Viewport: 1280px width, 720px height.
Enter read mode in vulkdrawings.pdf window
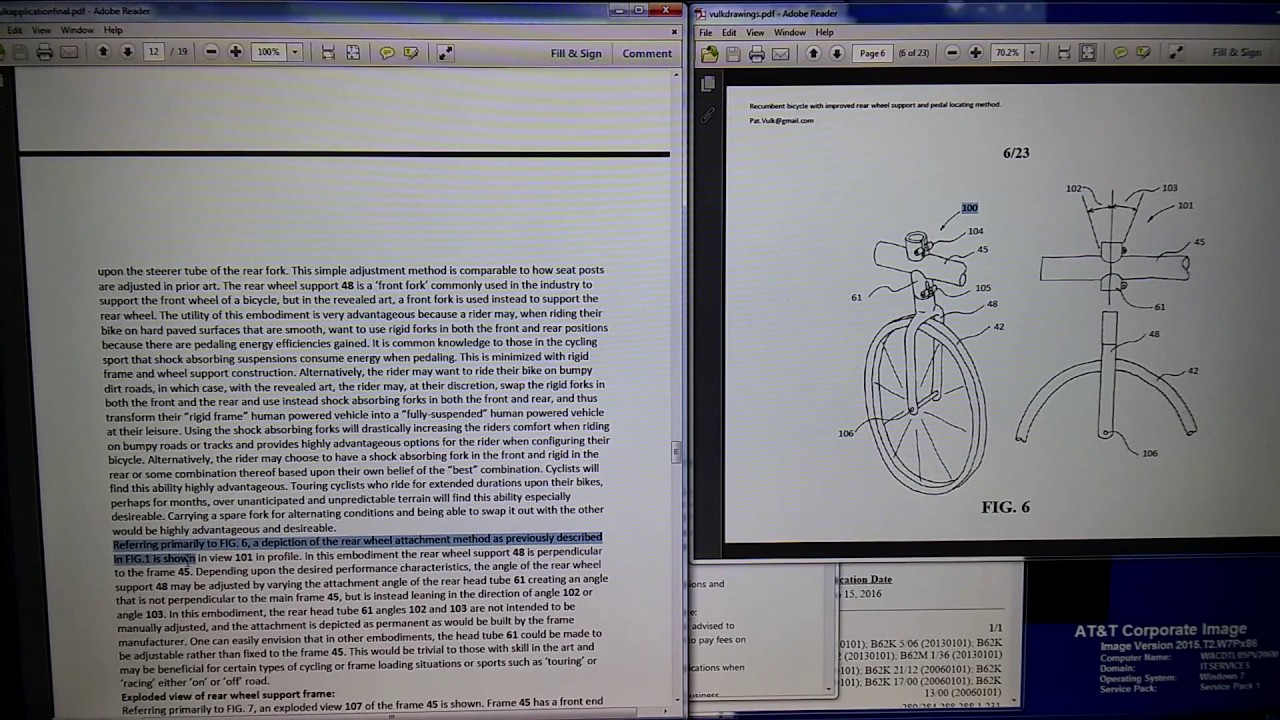click(x=1176, y=53)
